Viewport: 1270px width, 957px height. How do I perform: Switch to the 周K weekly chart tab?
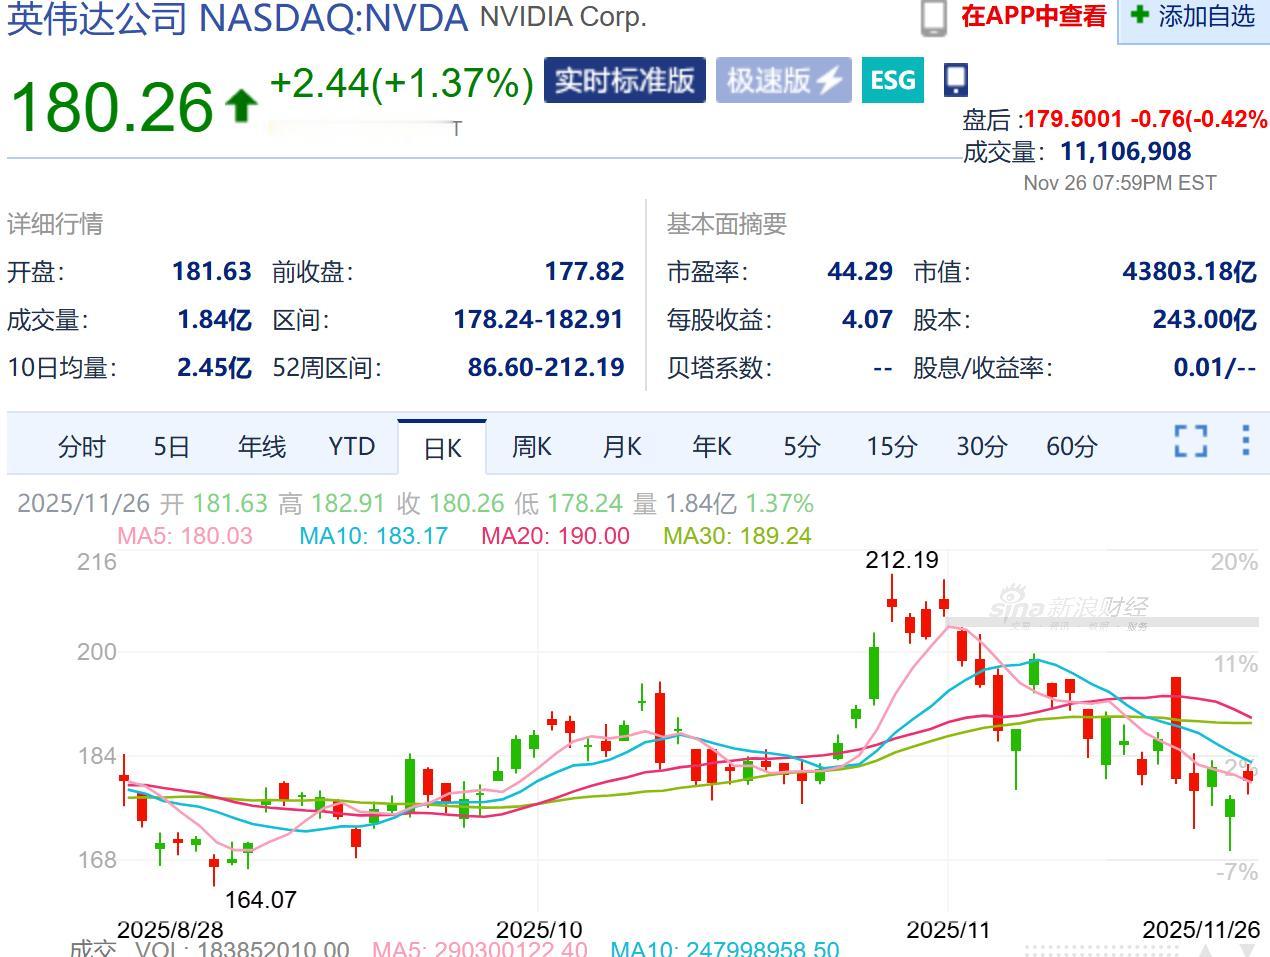(531, 447)
